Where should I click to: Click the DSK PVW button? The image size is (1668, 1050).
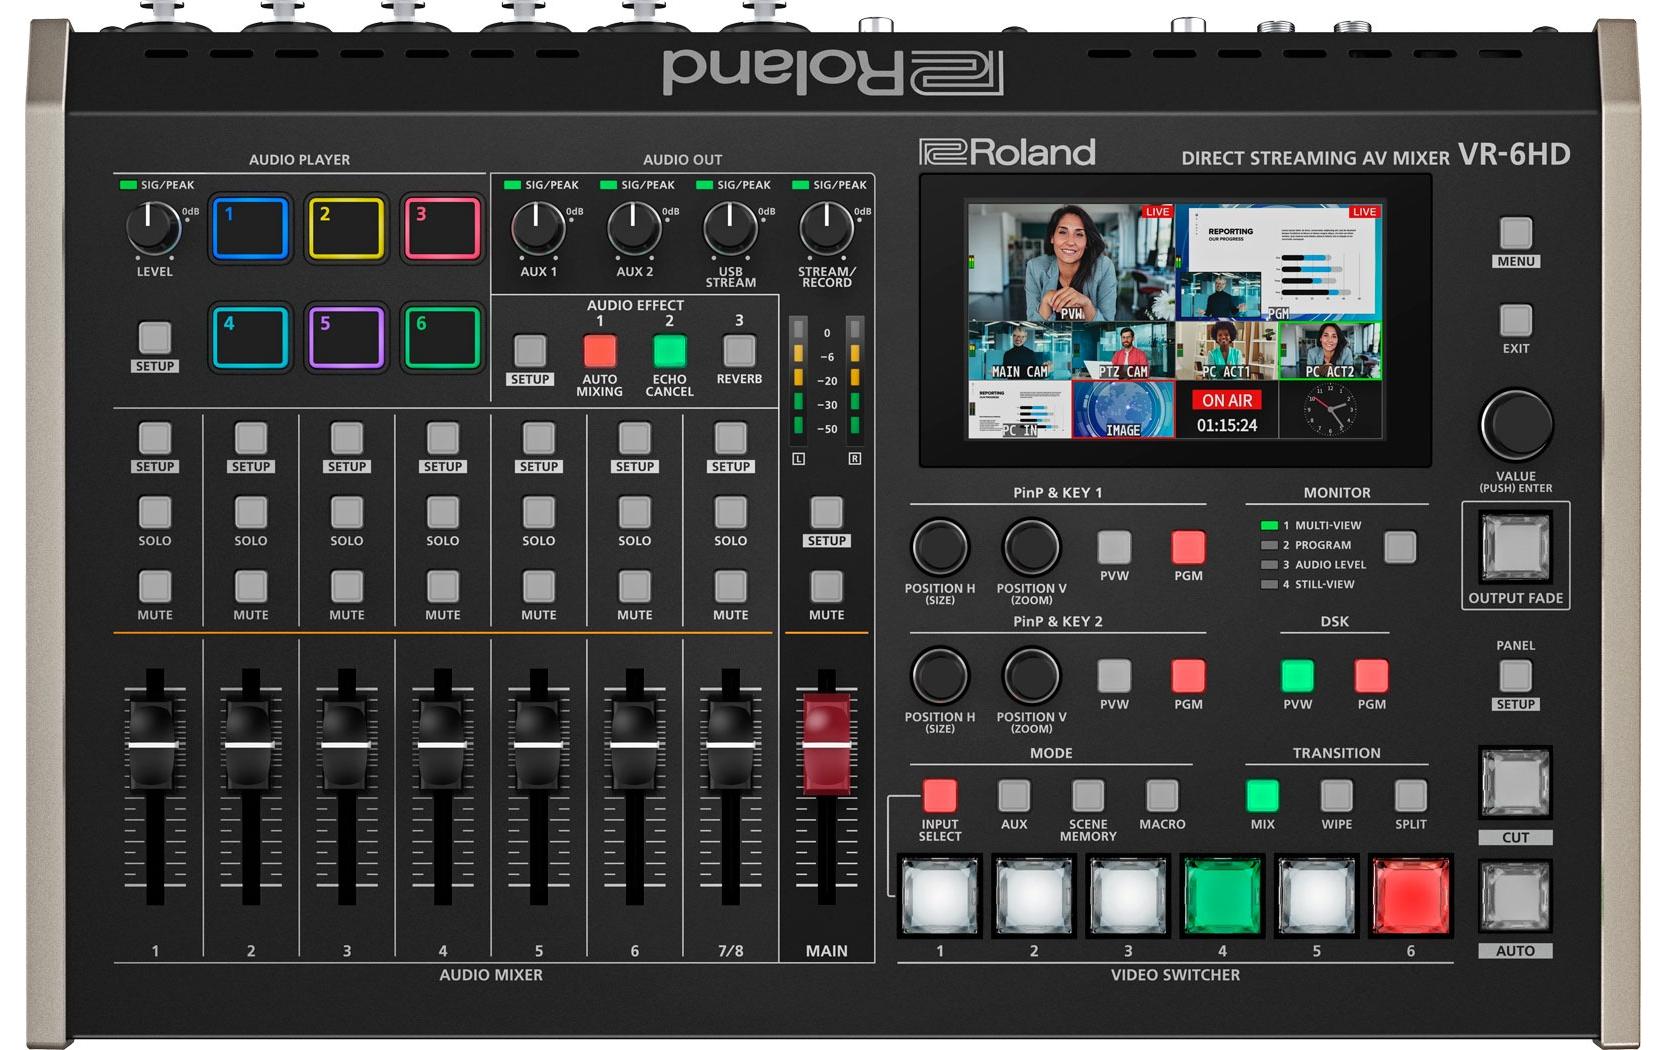(x=1297, y=676)
